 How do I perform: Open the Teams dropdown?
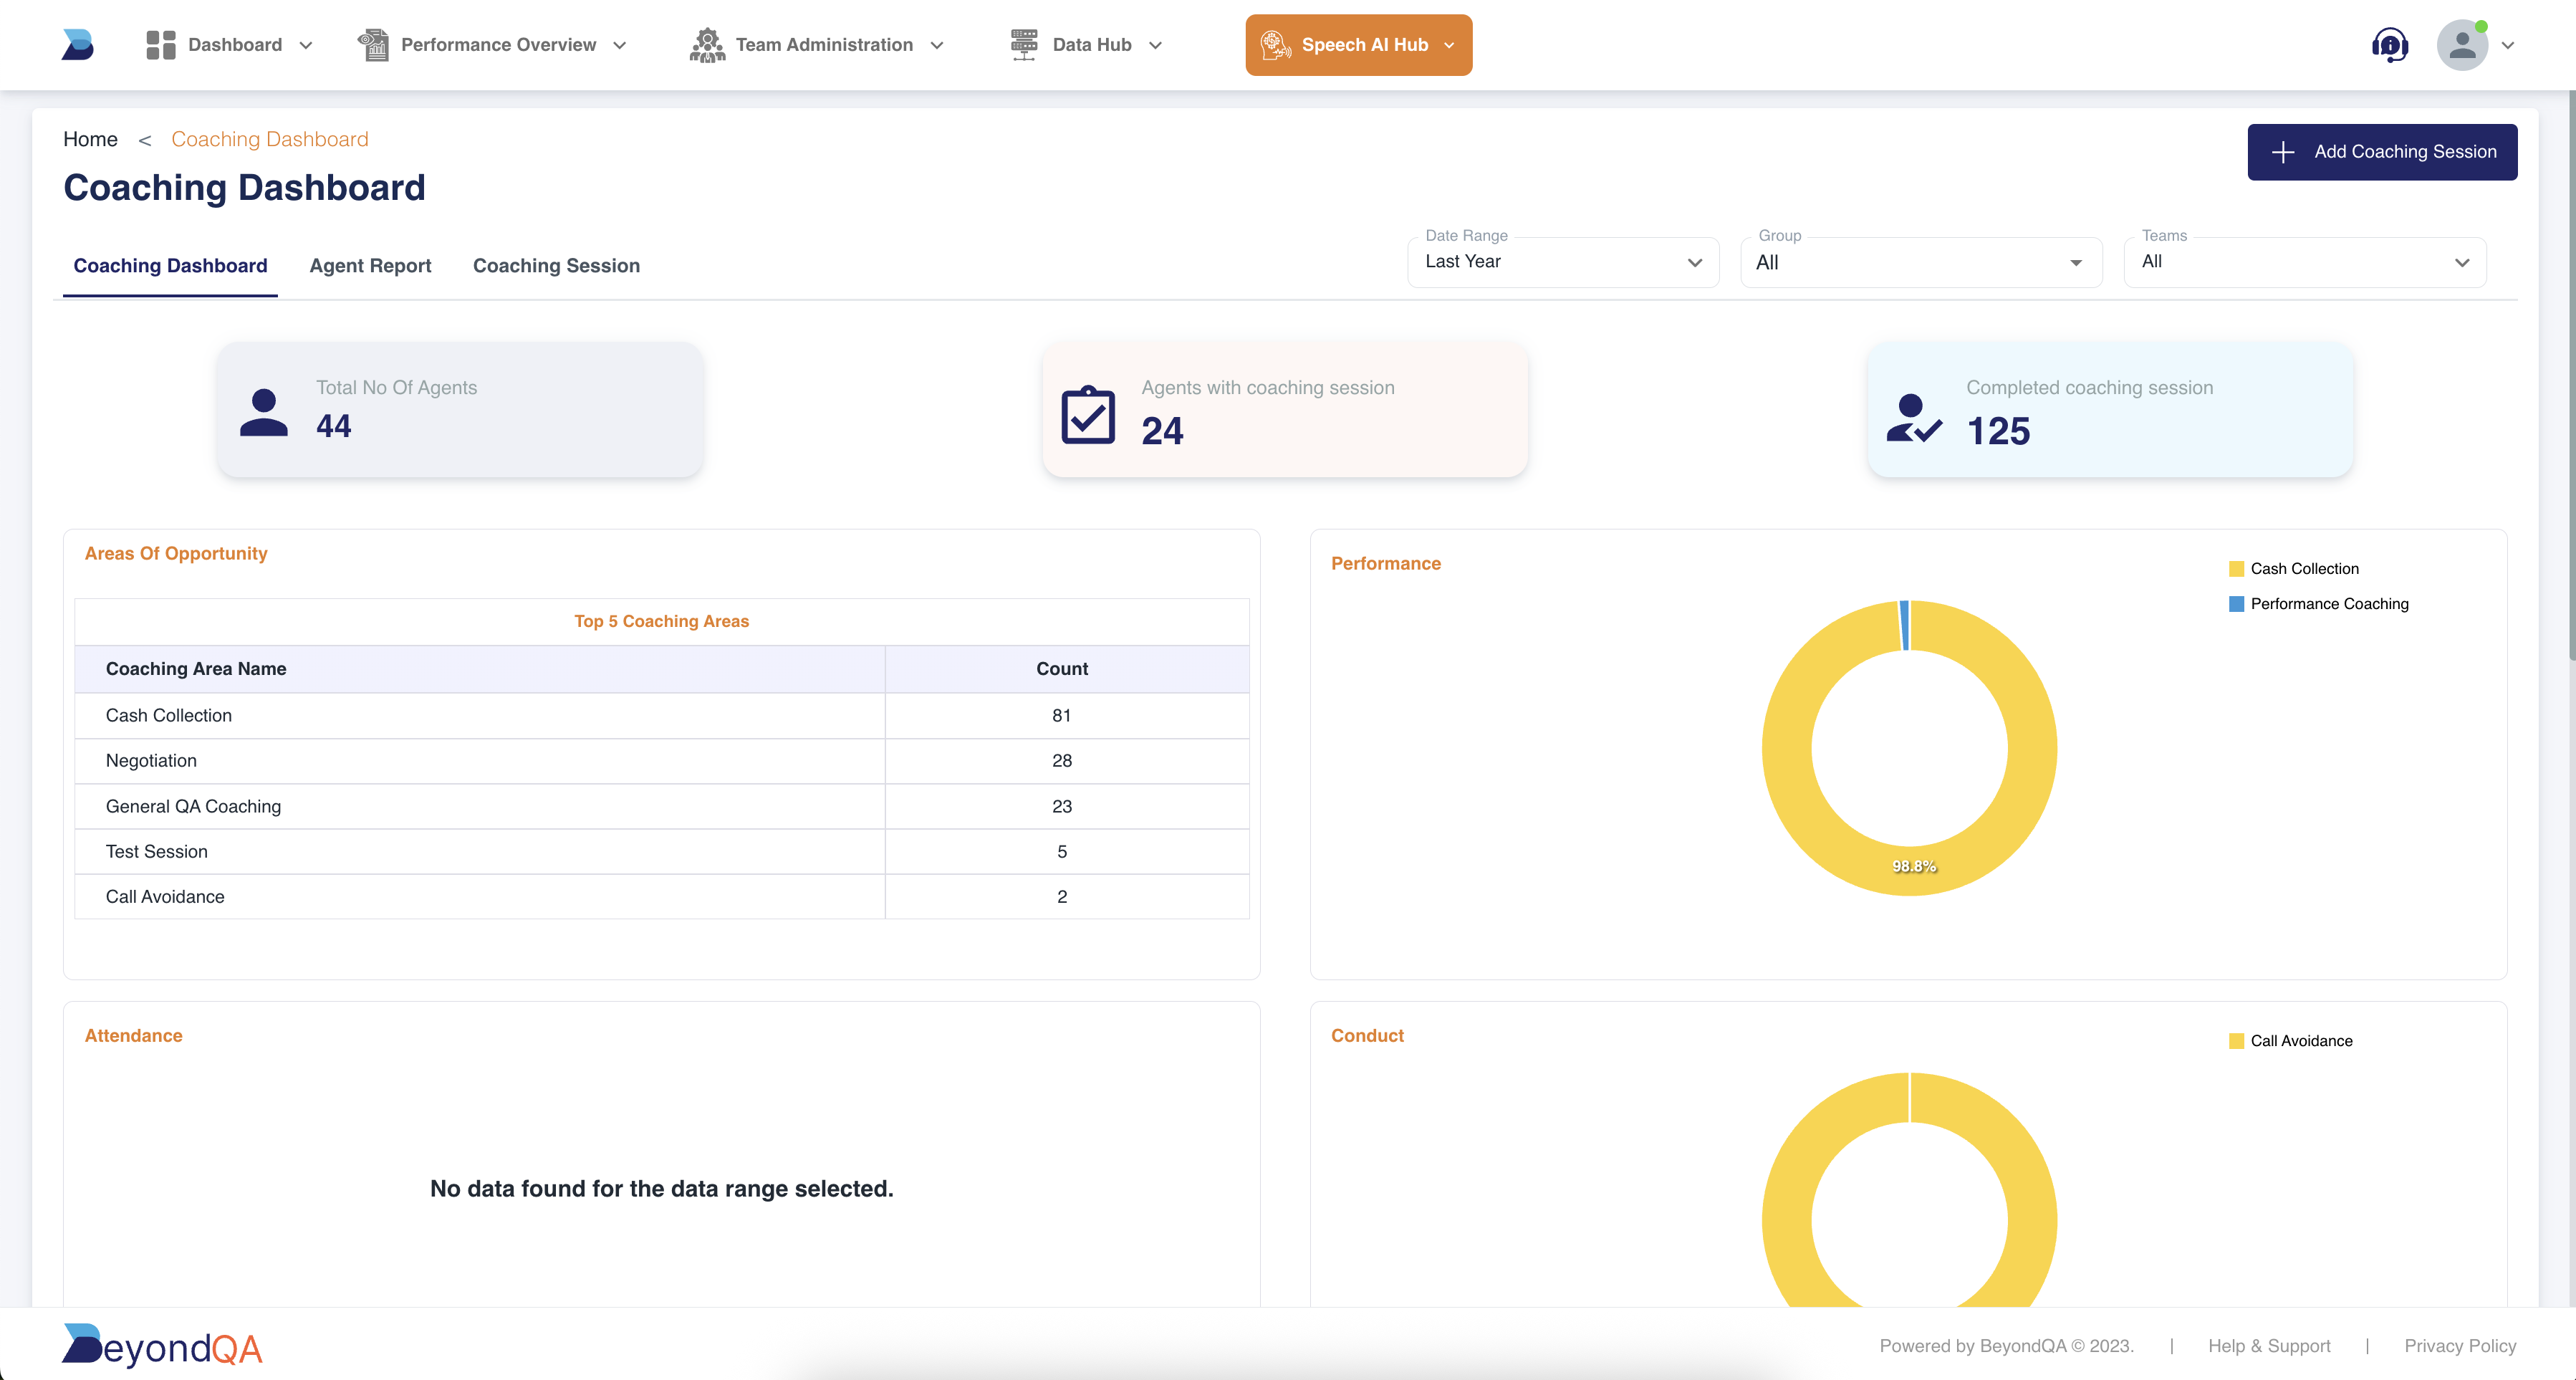[x=2304, y=262]
